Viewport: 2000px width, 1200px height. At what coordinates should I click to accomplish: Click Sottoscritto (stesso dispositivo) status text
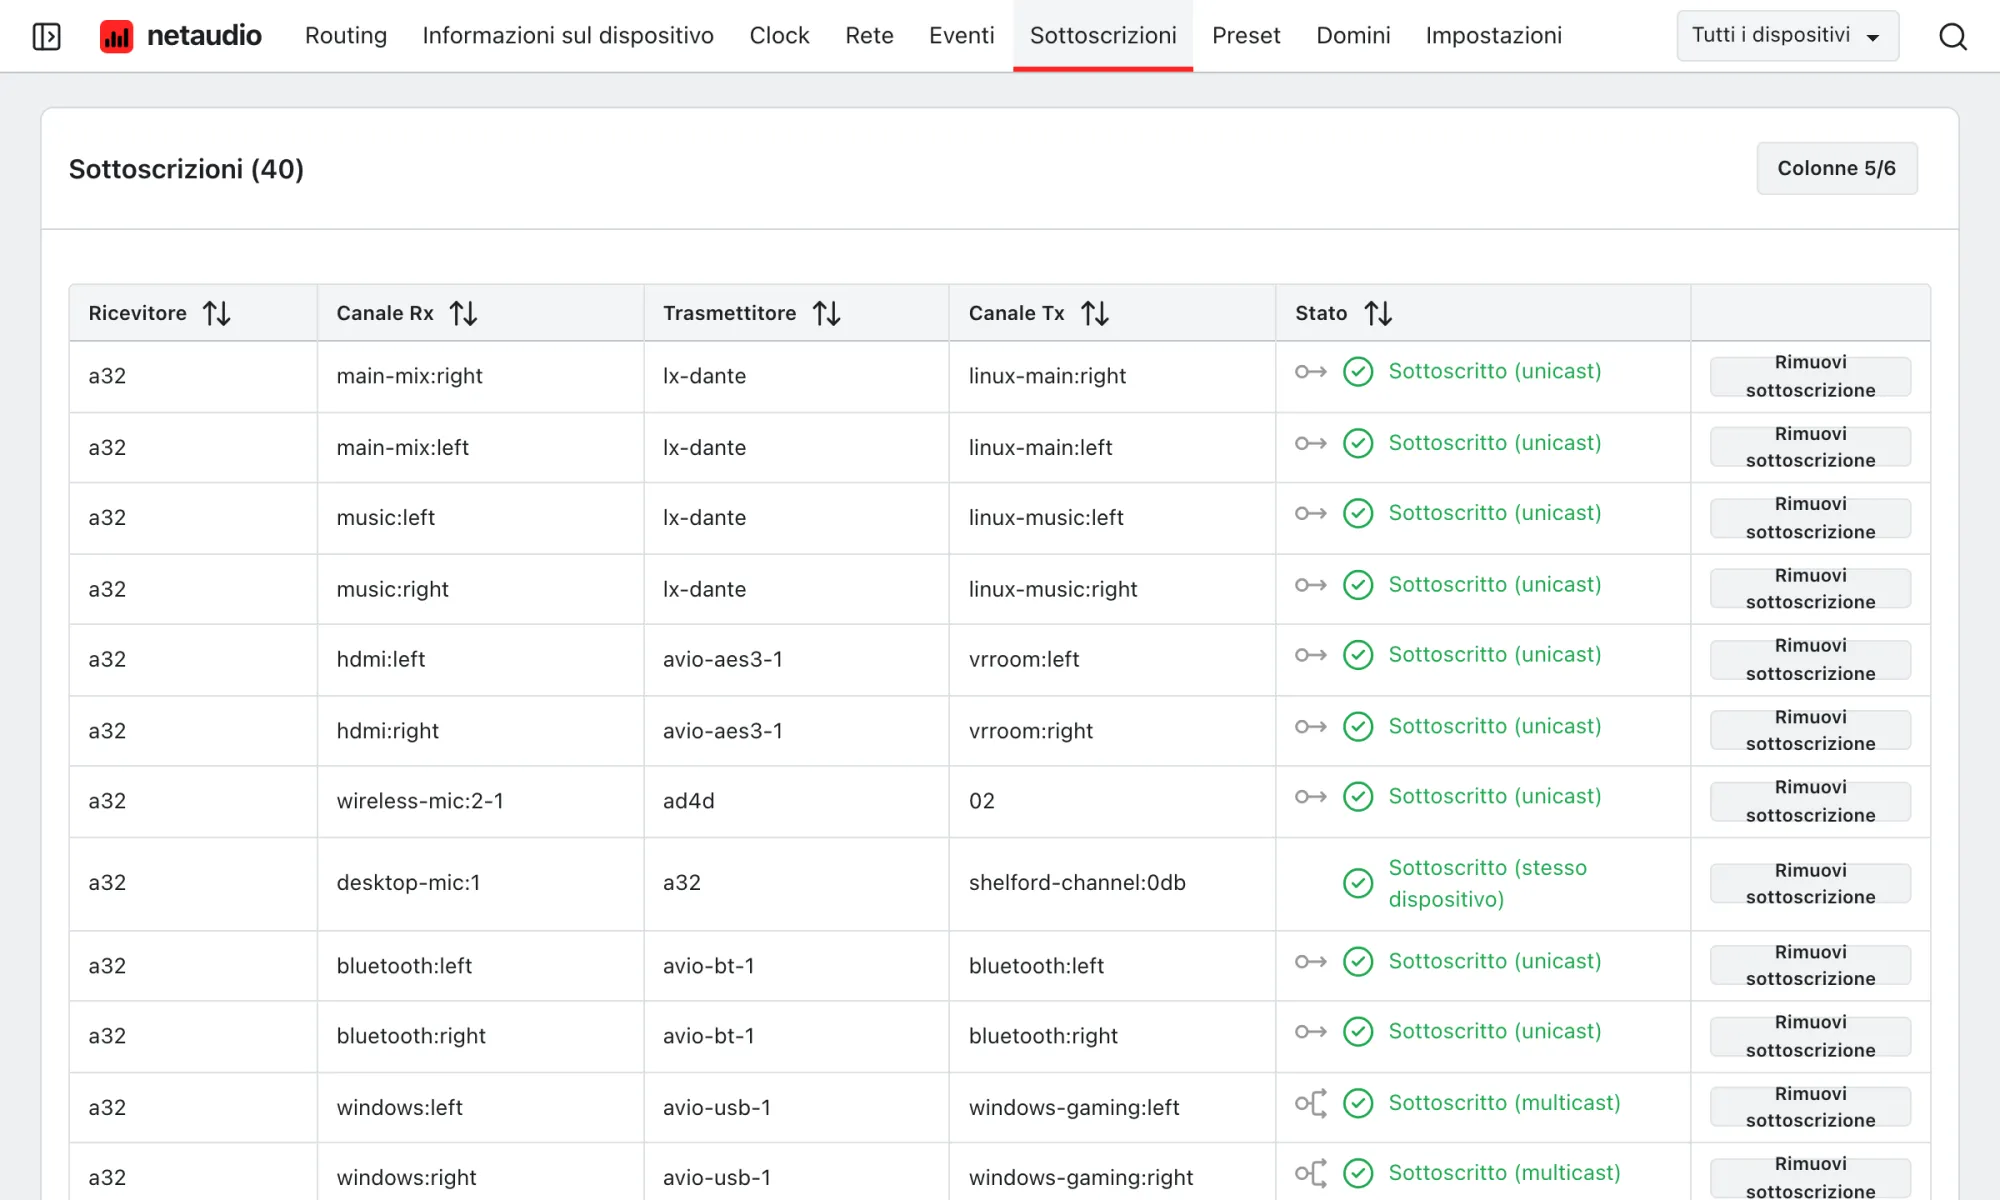click(1487, 883)
